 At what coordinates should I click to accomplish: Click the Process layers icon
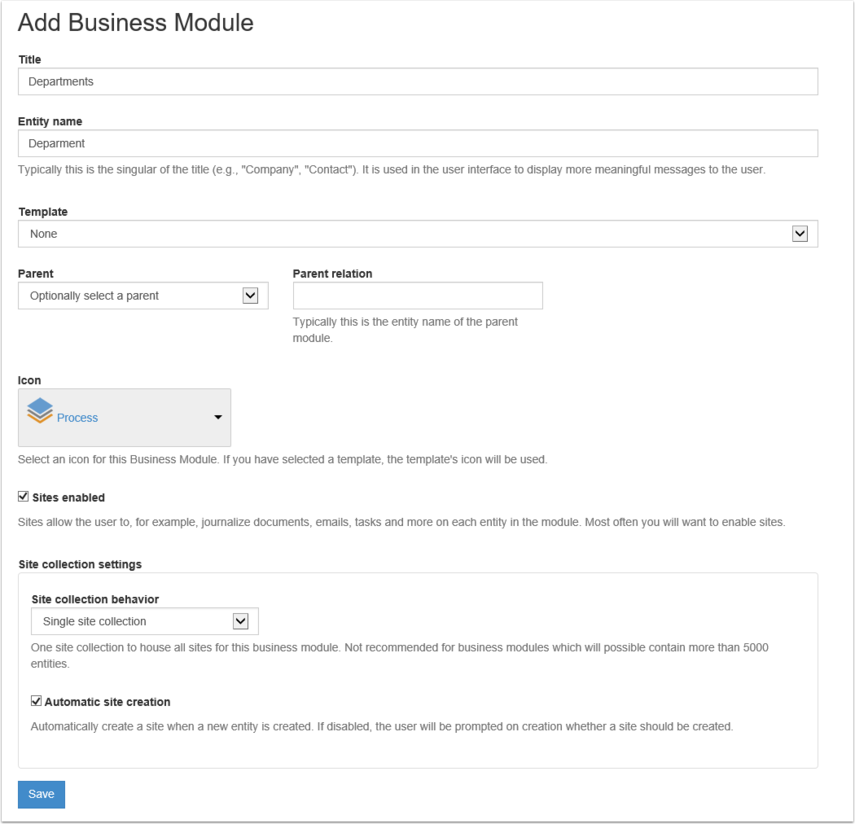(x=40, y=411)
